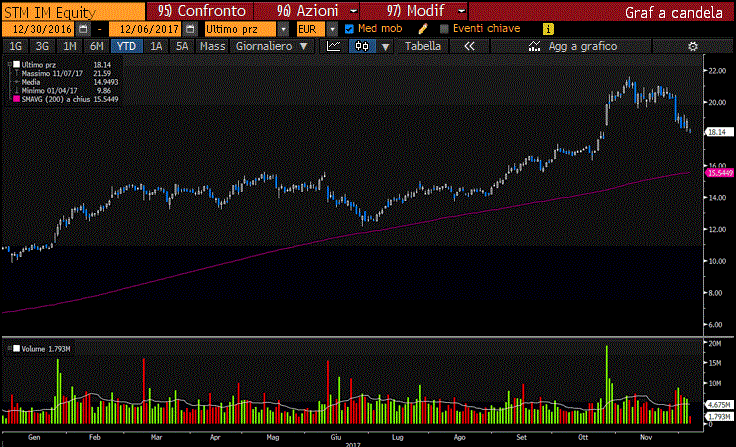The height and width of the screenshot is (447, 736).
Task: Switch to line chart view
Action: click(x=334, y=46)
